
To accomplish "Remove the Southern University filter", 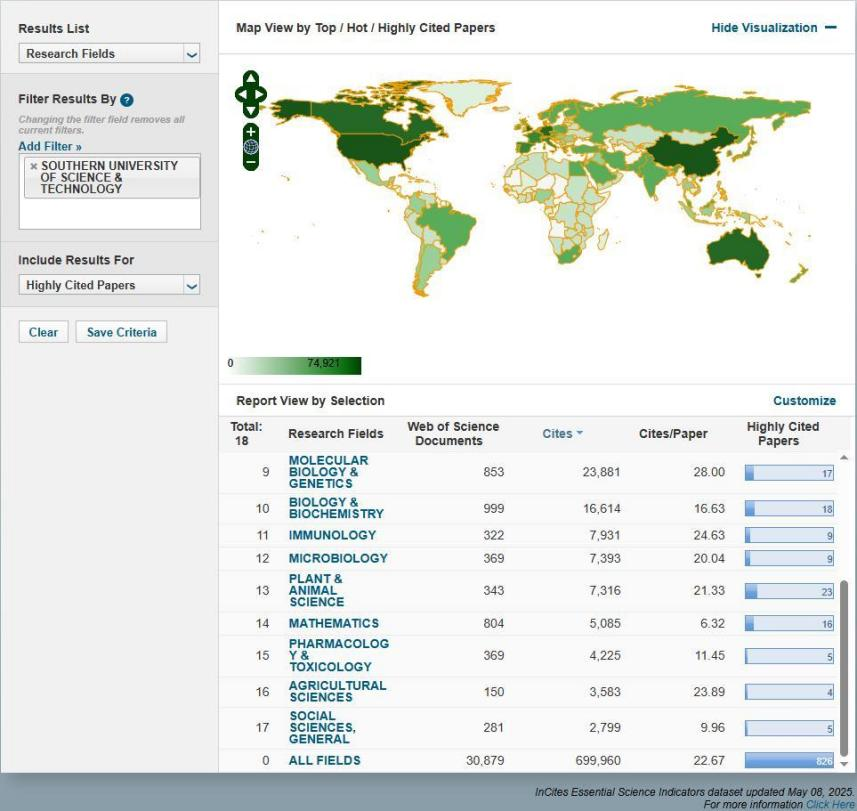I will pos(33,166).
